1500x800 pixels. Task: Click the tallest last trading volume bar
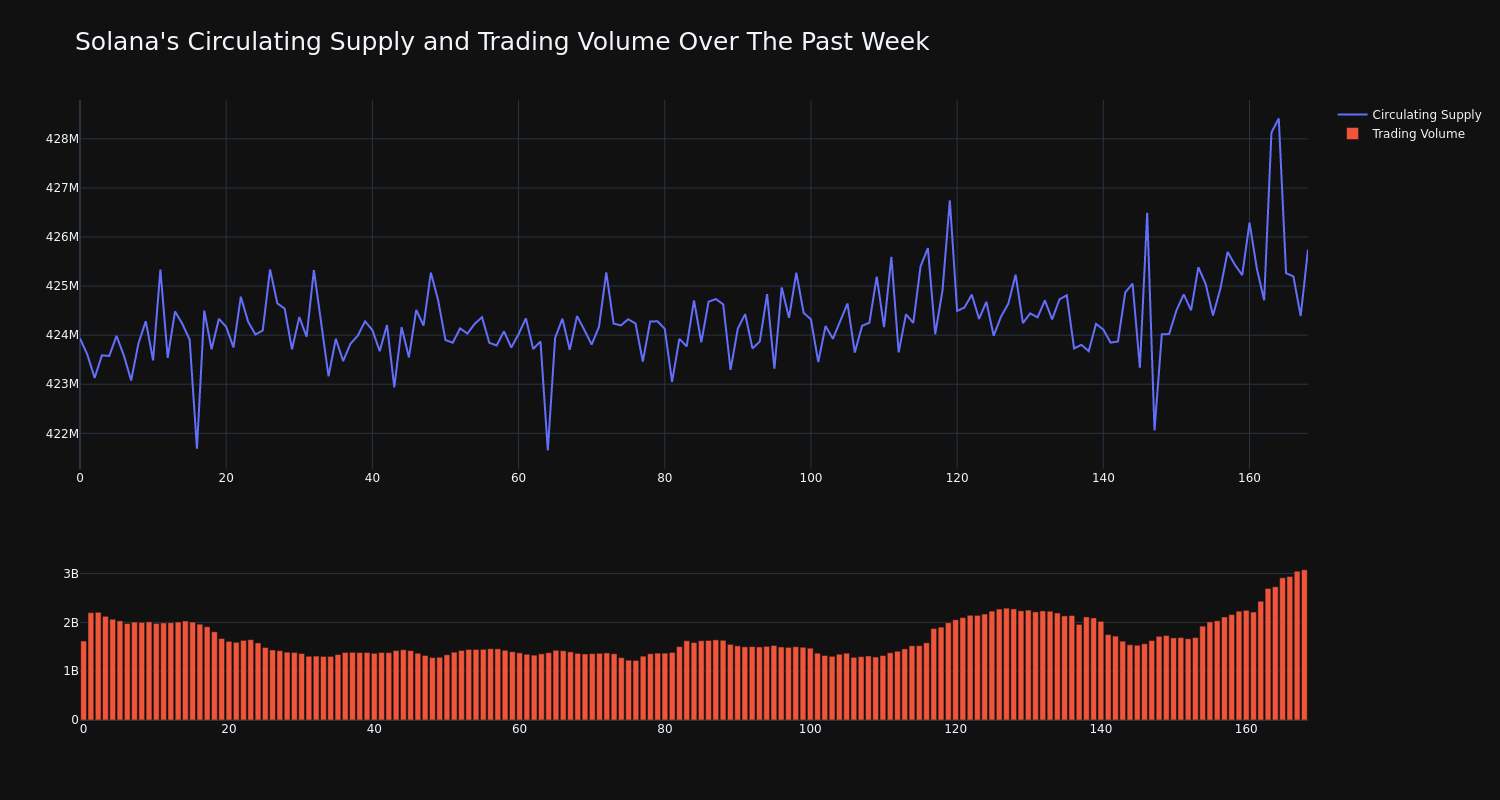[x=1304, y=645]
